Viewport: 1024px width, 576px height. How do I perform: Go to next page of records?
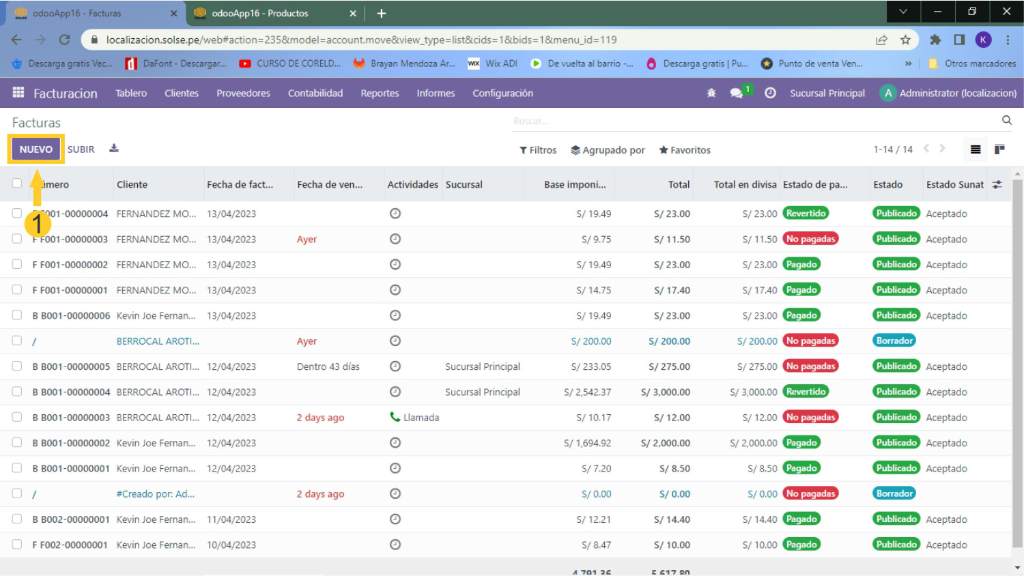click(x=942, y=150)
